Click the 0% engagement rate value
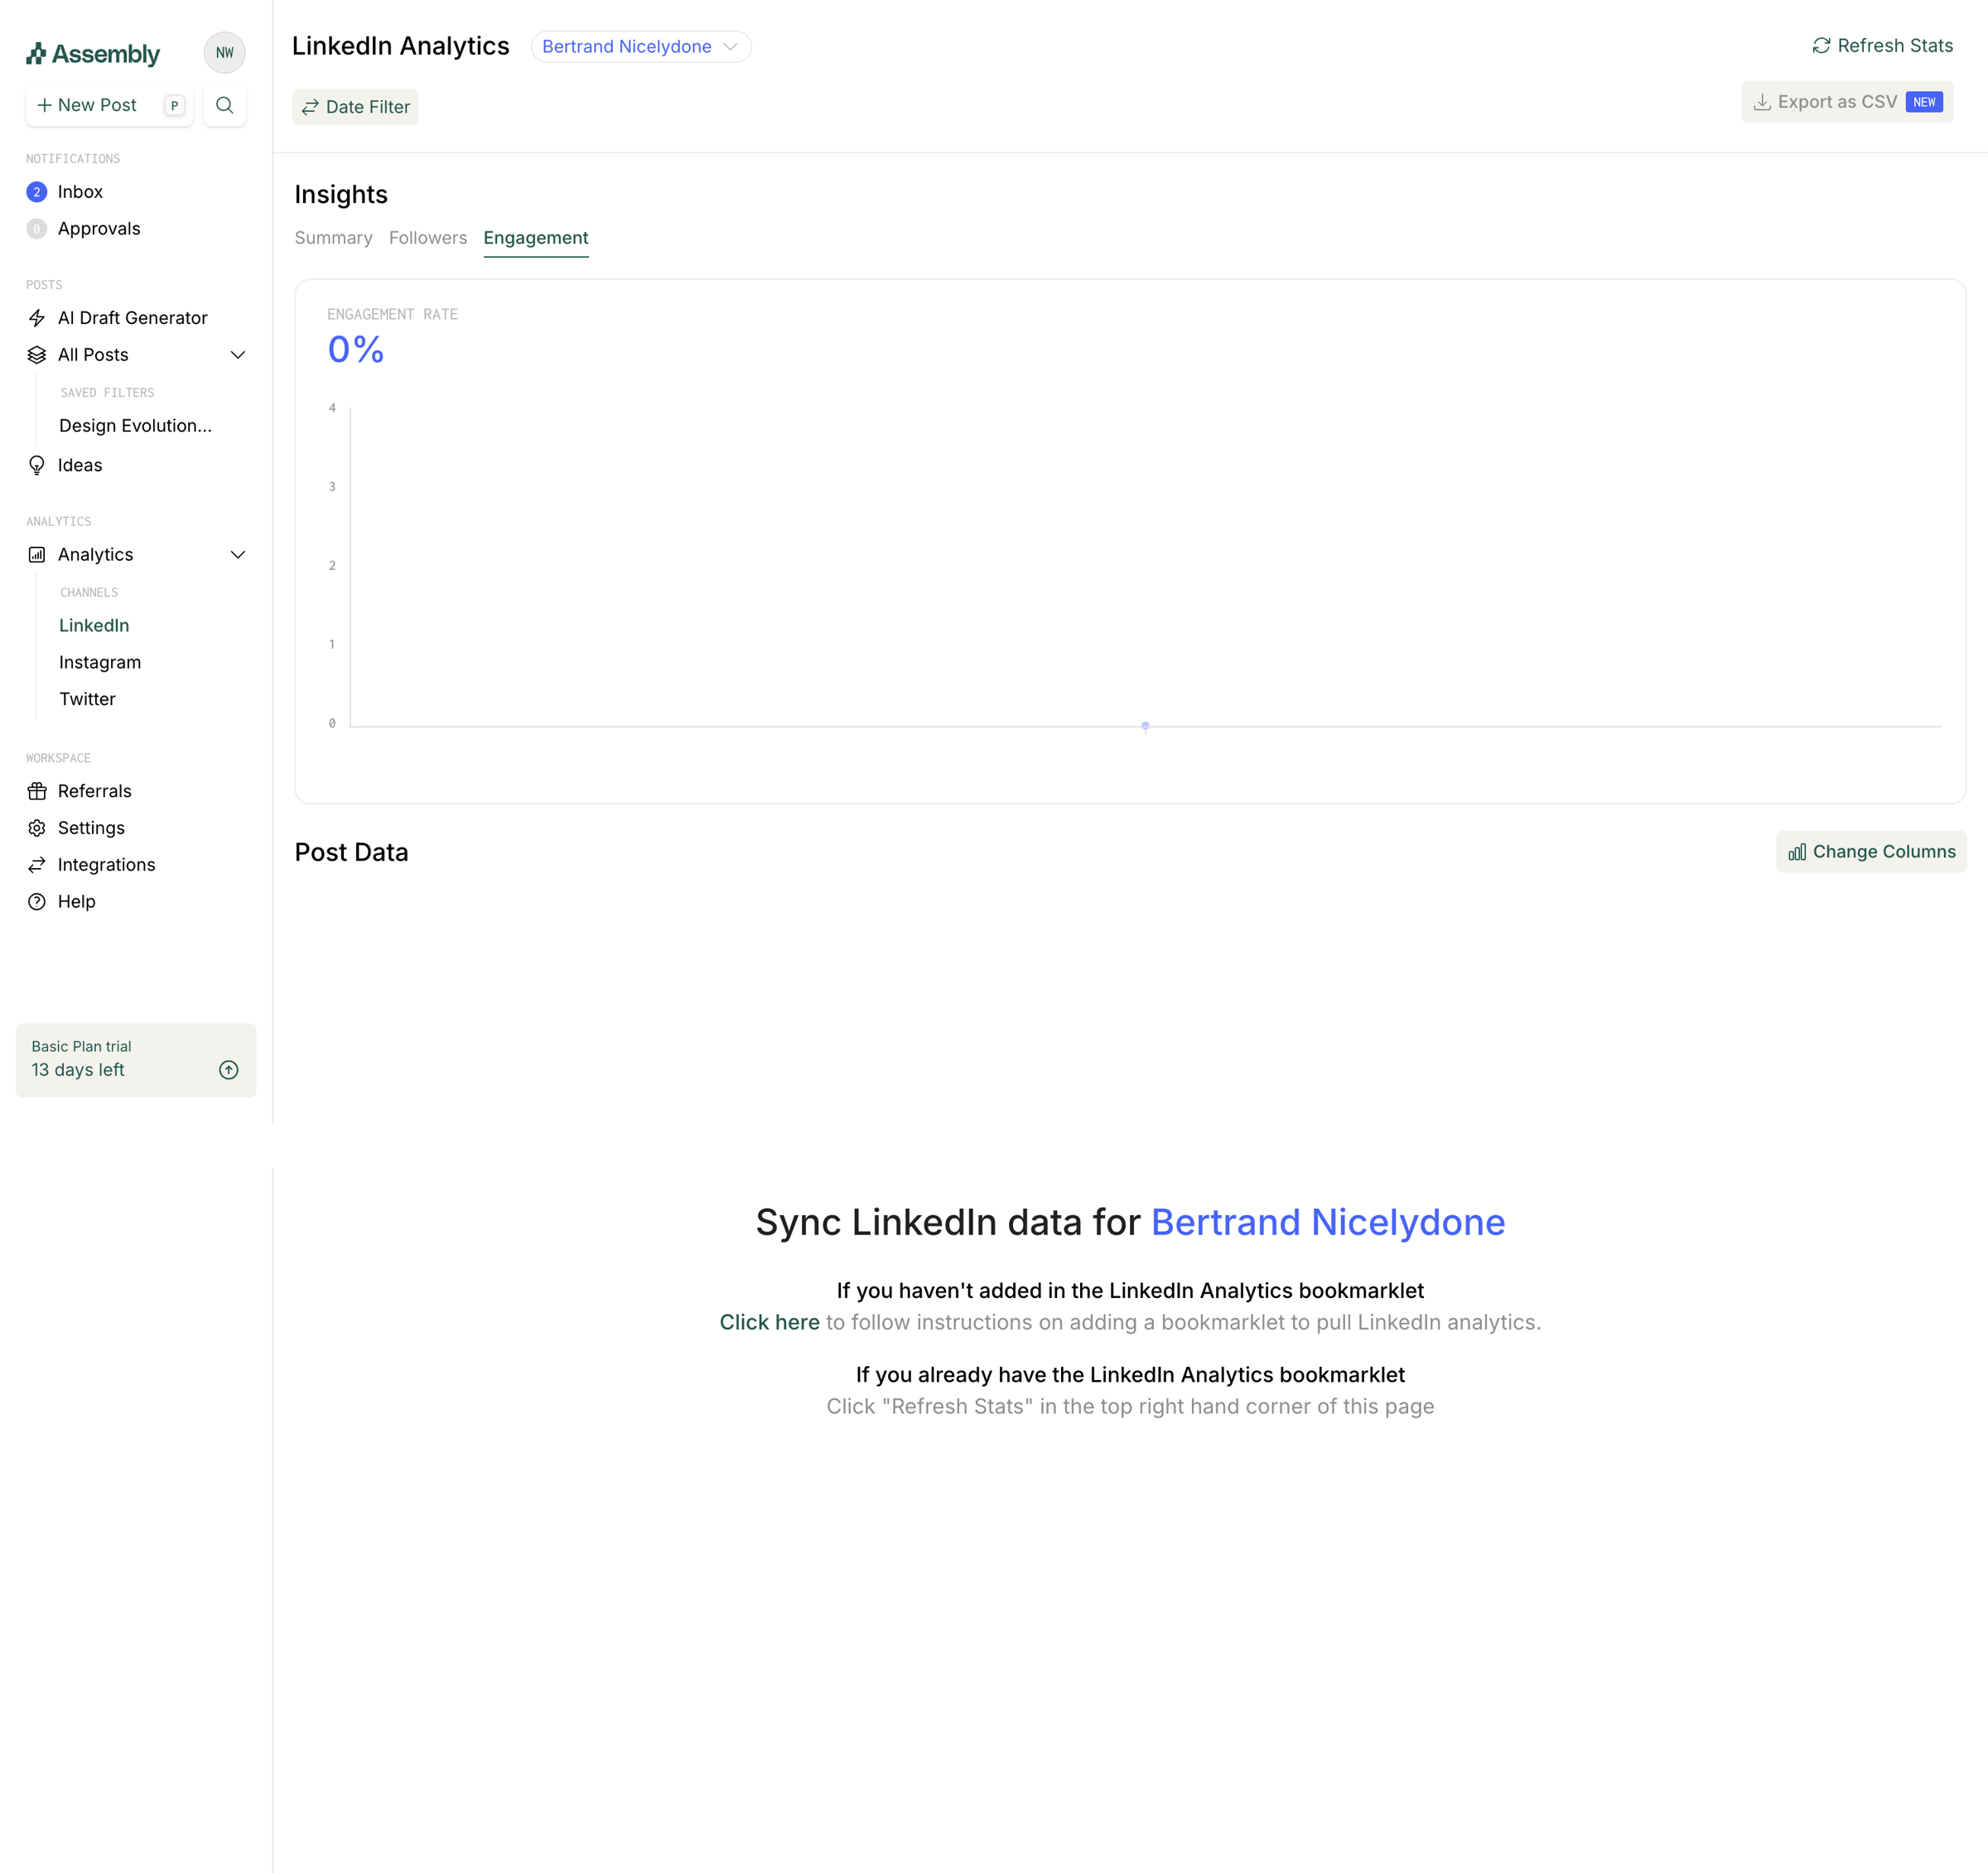 click(356, 349)
